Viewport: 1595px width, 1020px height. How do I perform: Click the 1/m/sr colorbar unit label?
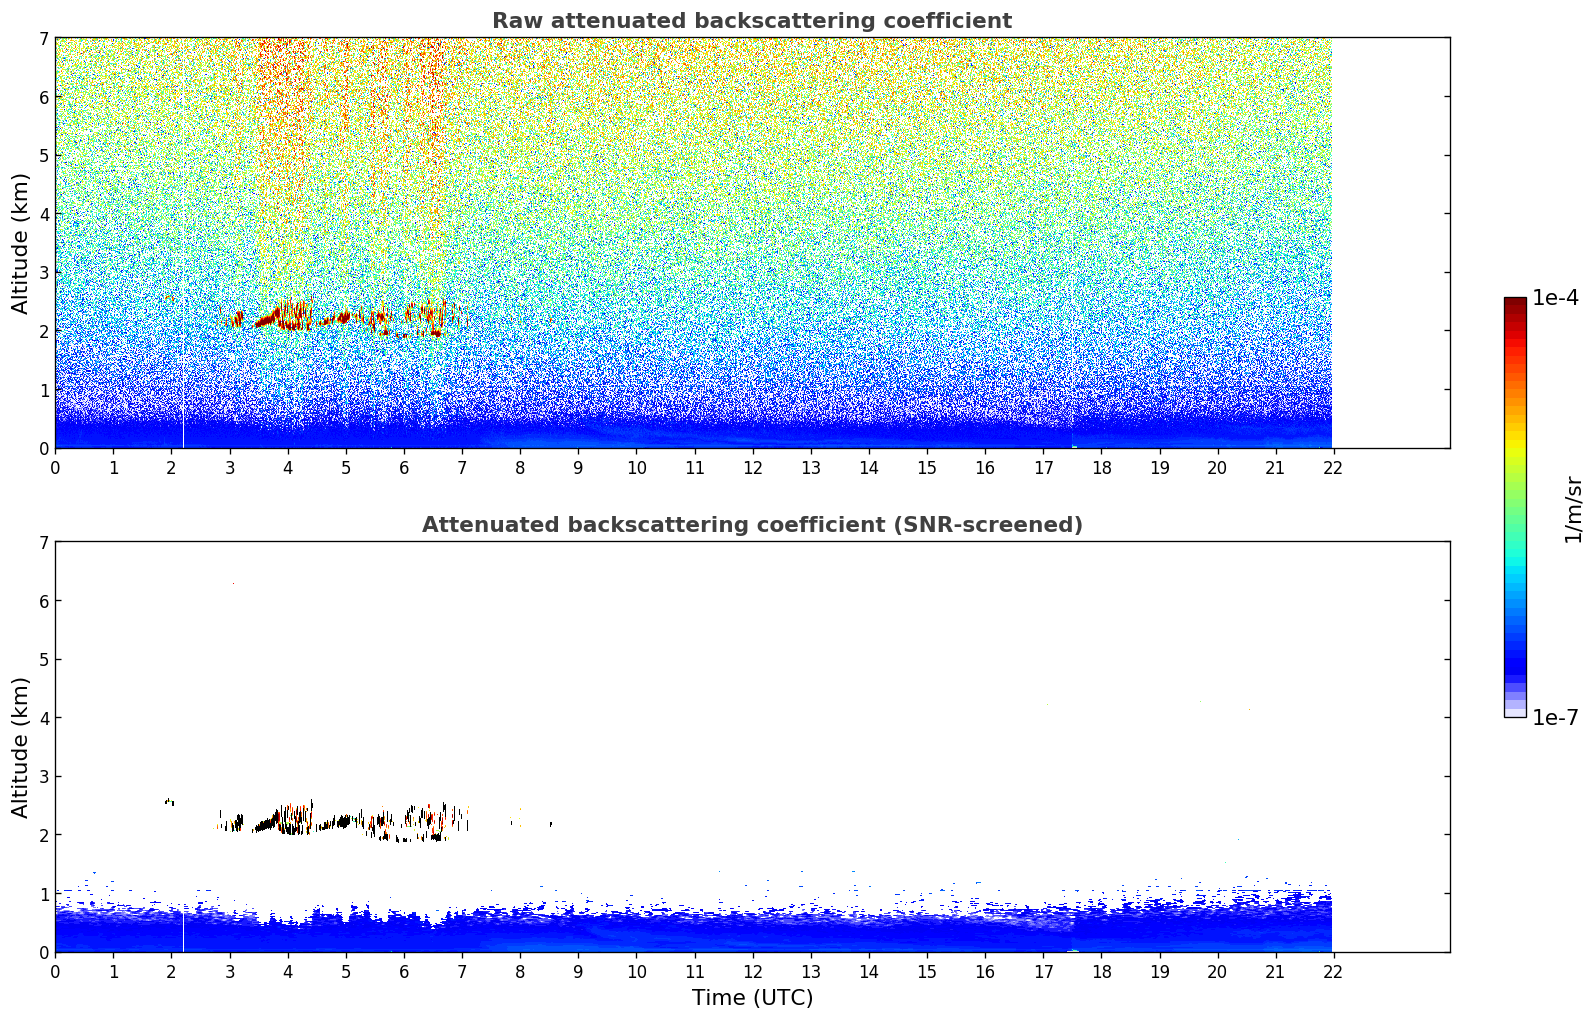tap(1573, 510)
